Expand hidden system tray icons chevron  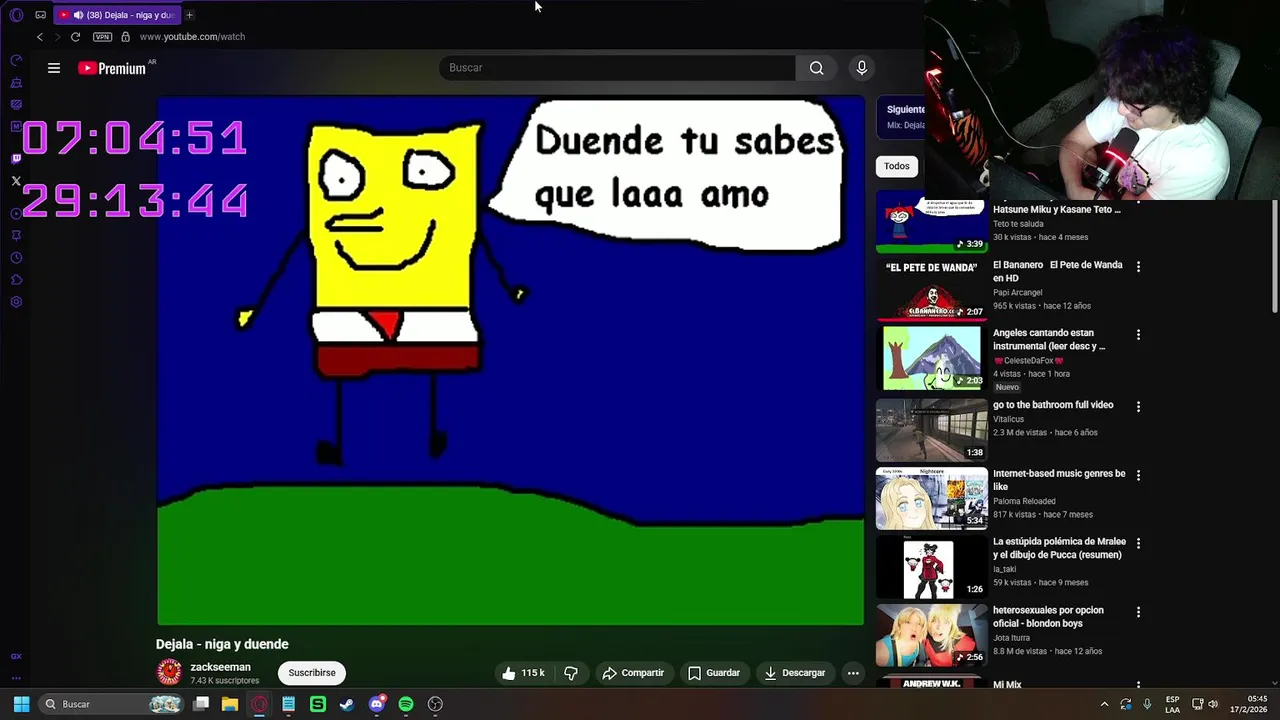(1104, 704)
